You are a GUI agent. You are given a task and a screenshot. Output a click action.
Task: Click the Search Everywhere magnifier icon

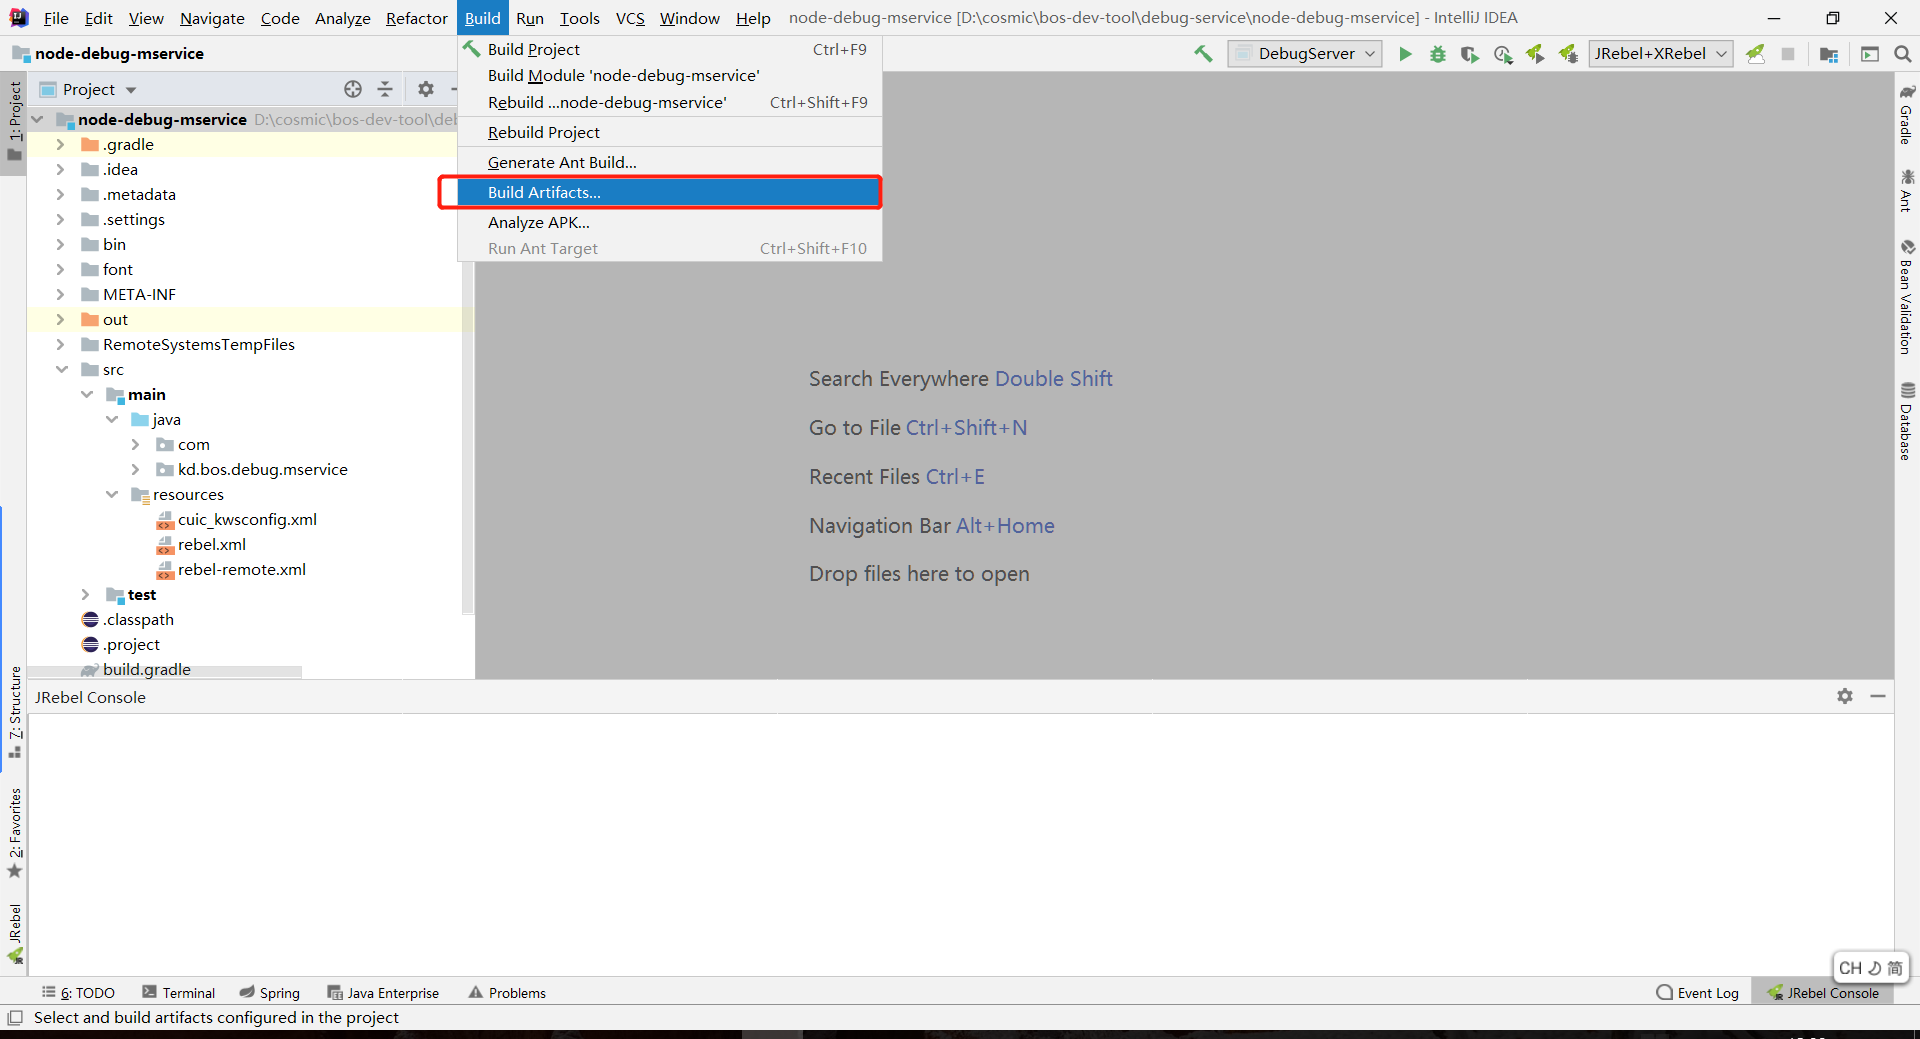click(1903, 54)
